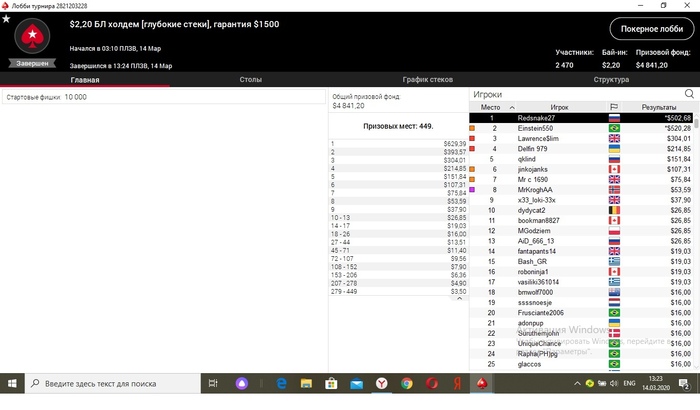Click the volume speaker tray icon
The height and width of the screenshot is (410, 700).
[x=614, y=384]
